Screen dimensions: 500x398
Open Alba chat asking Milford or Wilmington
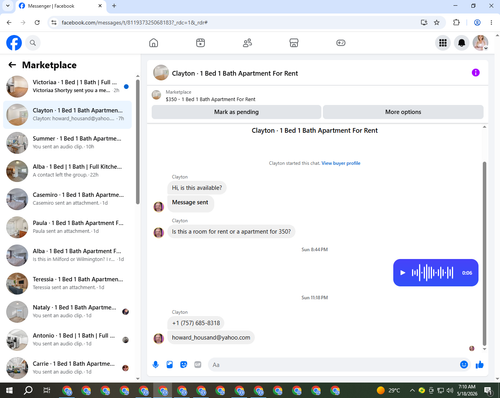click(x=67, y=255)
